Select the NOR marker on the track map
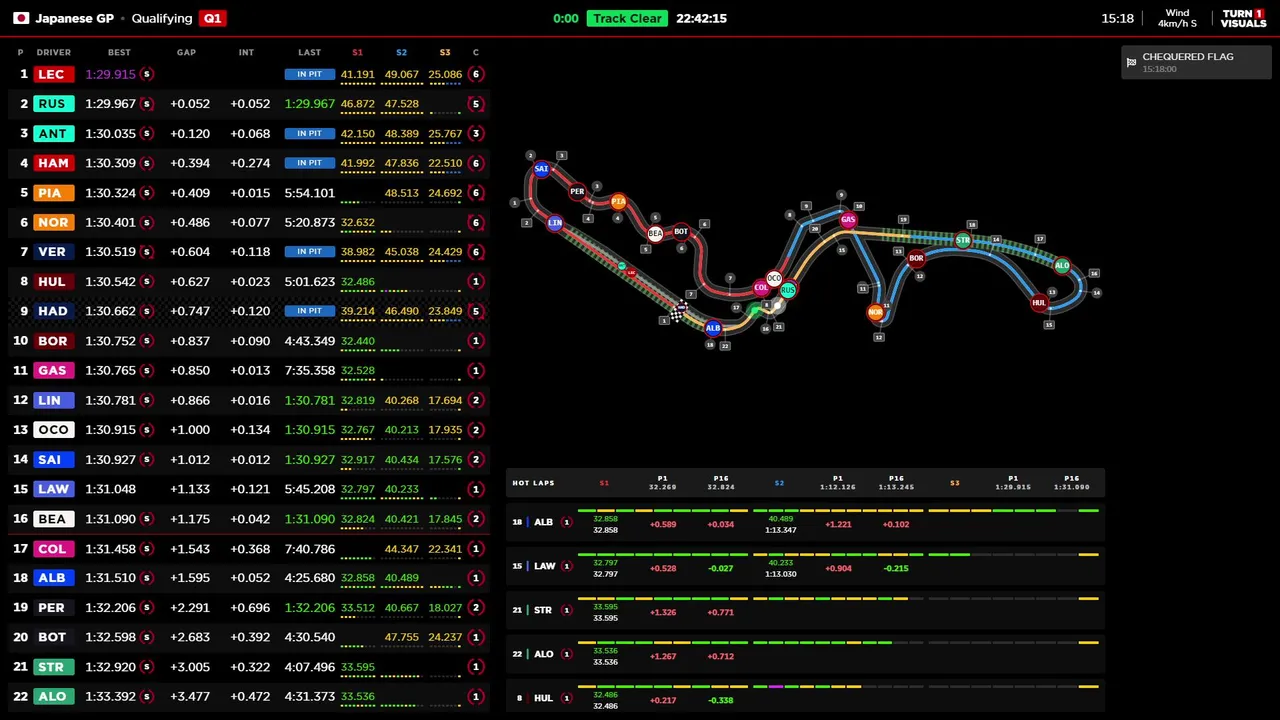The height and width of the screenshot is (720, 1280). pos(876,312)
